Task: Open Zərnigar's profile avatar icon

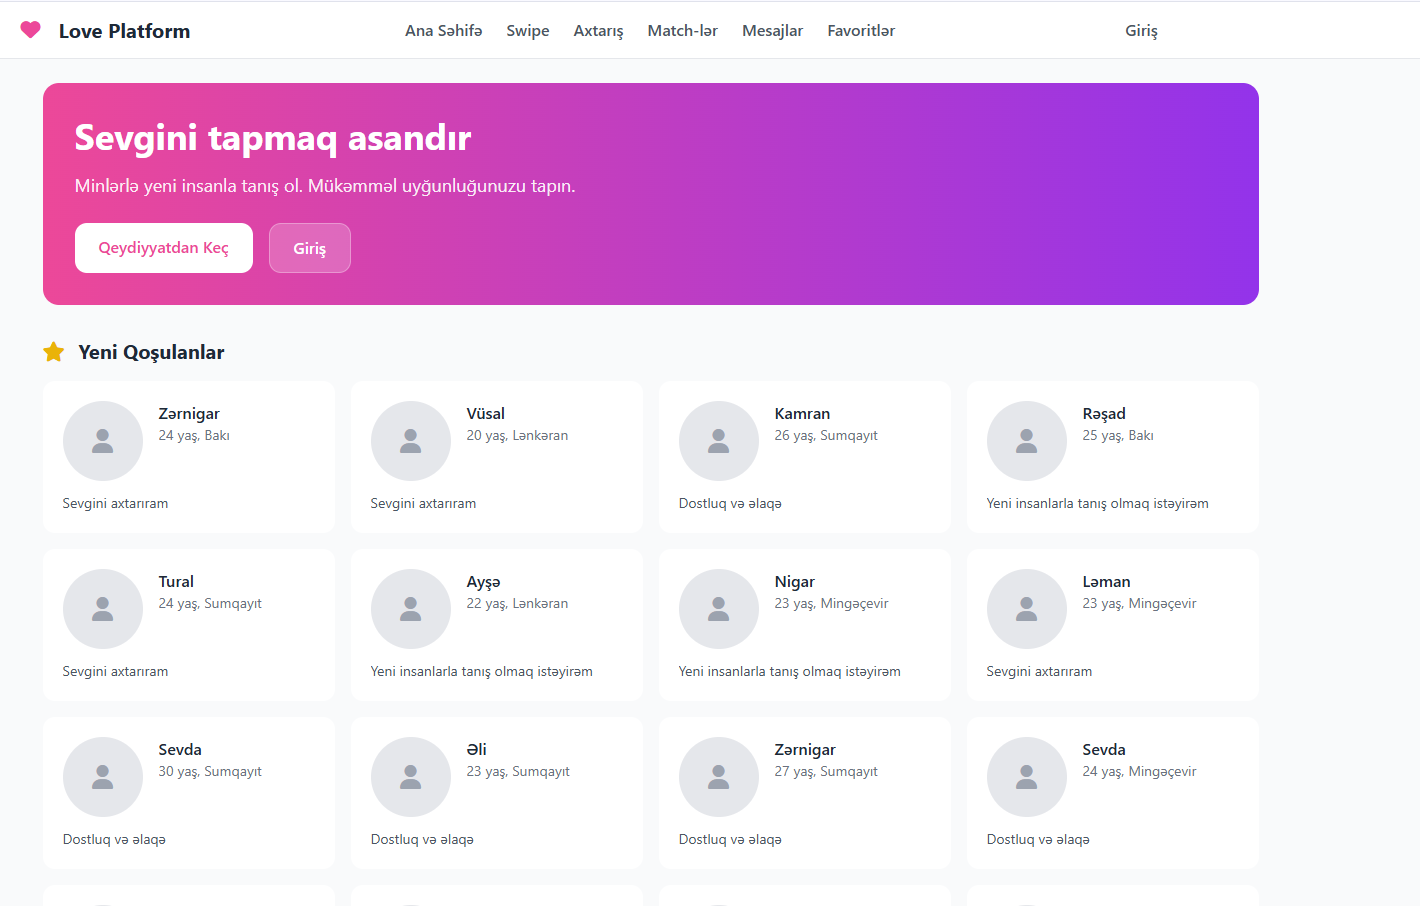Action: pyautogui.click(x=103, y=440)
